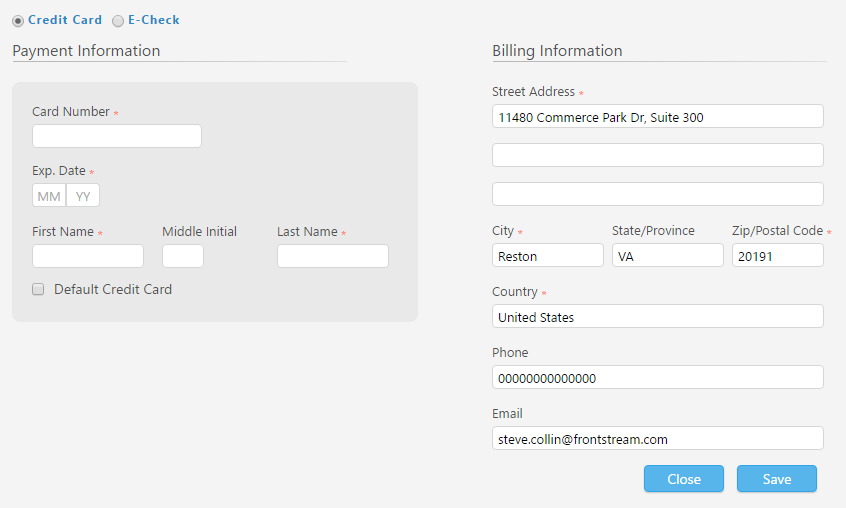Click the second street address line field
The width and height of the screenshot is (846, 508).
[657, 155]
